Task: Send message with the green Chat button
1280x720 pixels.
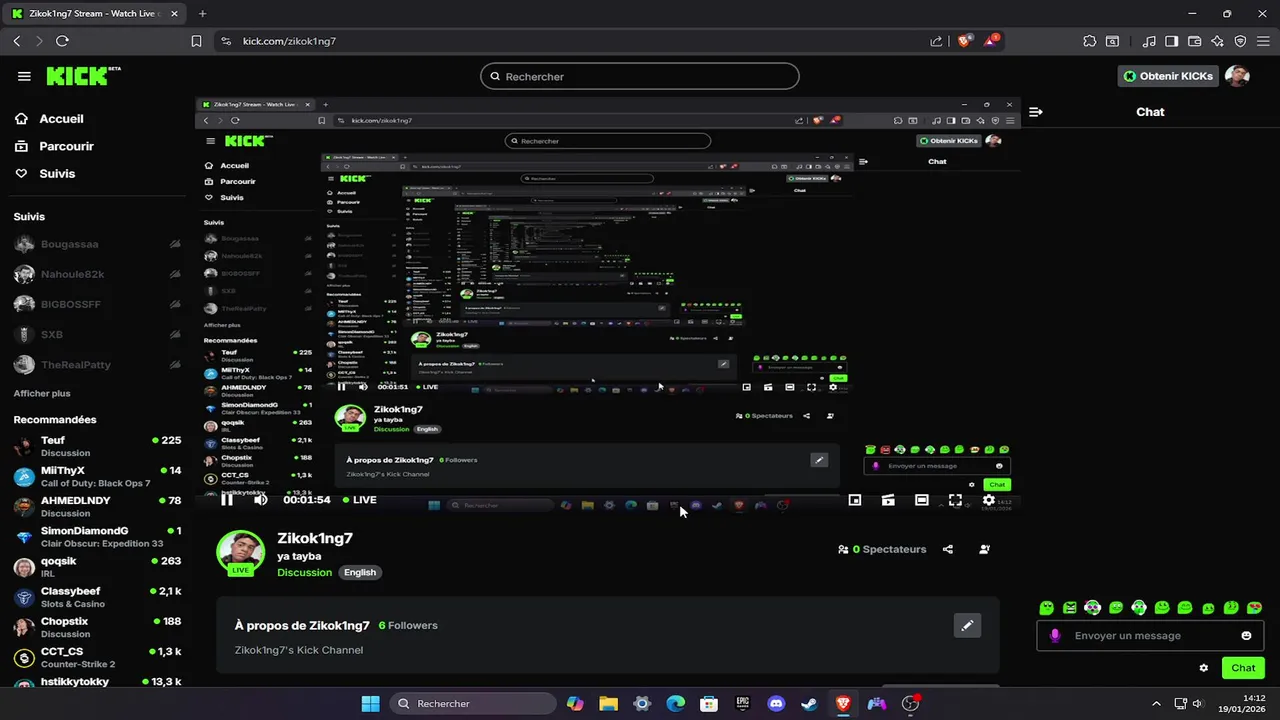Action: [x=1243, y=668]
